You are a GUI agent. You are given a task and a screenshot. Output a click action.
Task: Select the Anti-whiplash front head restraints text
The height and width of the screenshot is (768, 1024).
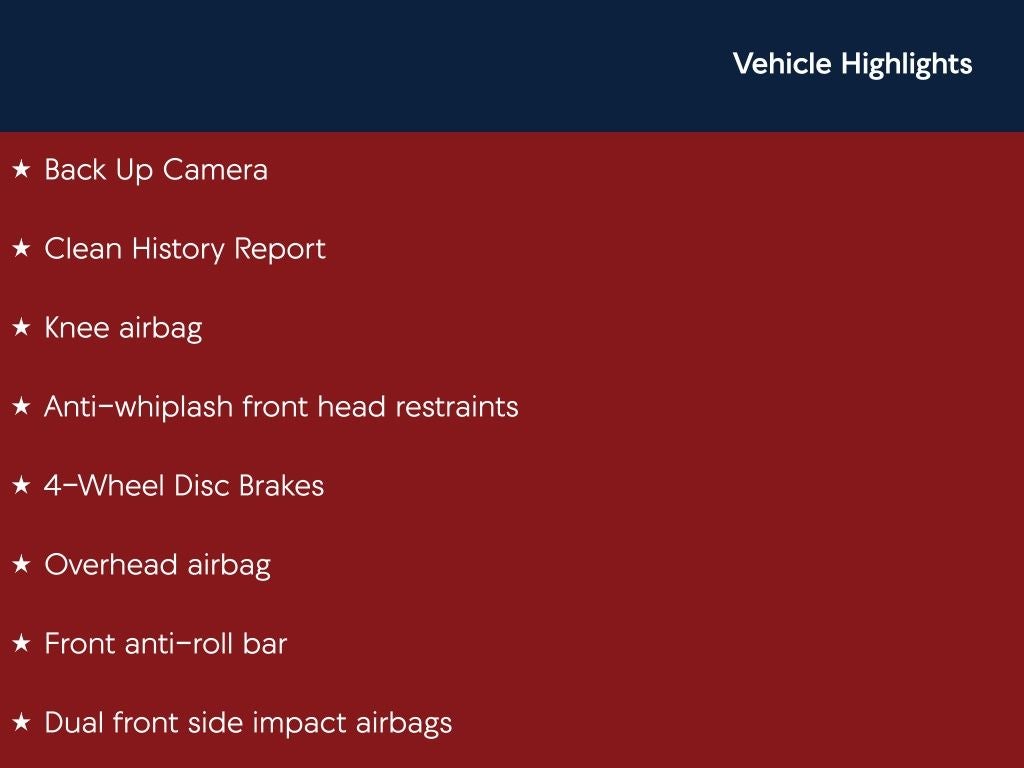click(x=281, y=407)
